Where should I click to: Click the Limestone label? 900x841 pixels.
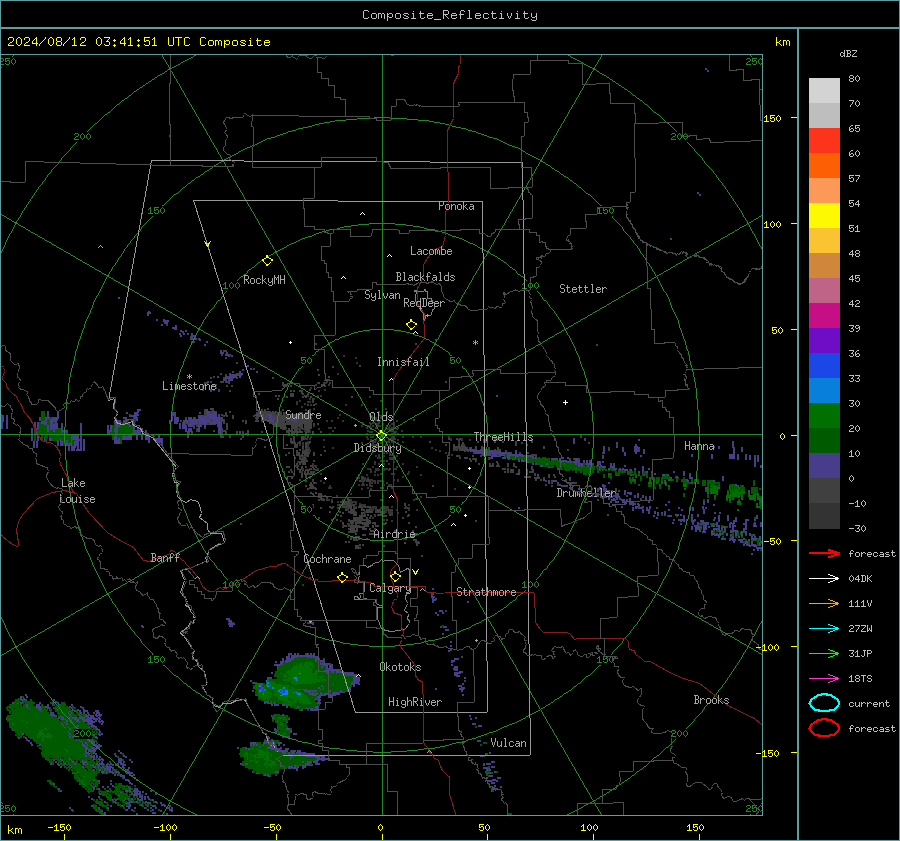click(x=189, y=386)
